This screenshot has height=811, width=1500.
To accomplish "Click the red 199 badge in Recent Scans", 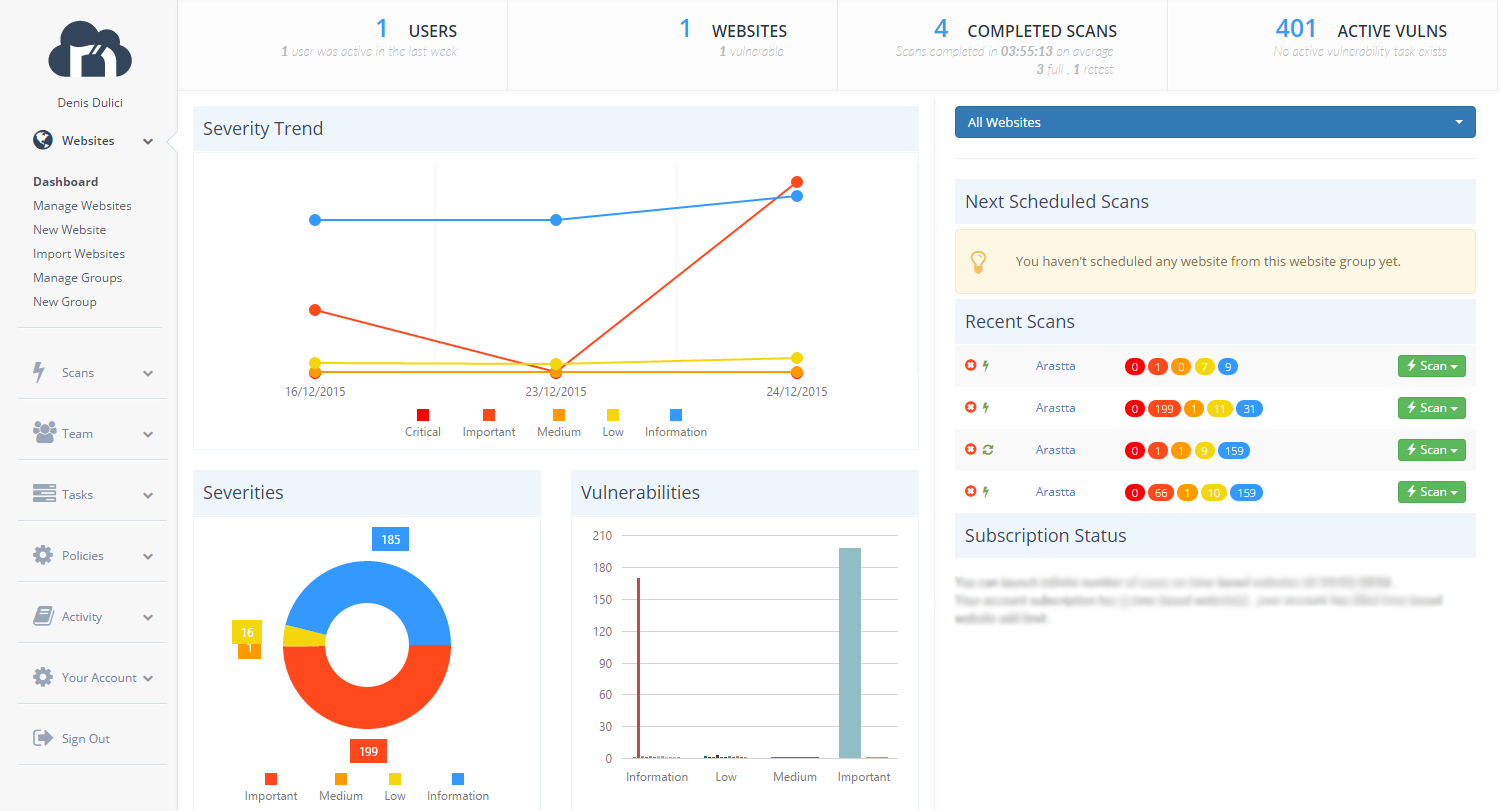I will pos(1164,408).
